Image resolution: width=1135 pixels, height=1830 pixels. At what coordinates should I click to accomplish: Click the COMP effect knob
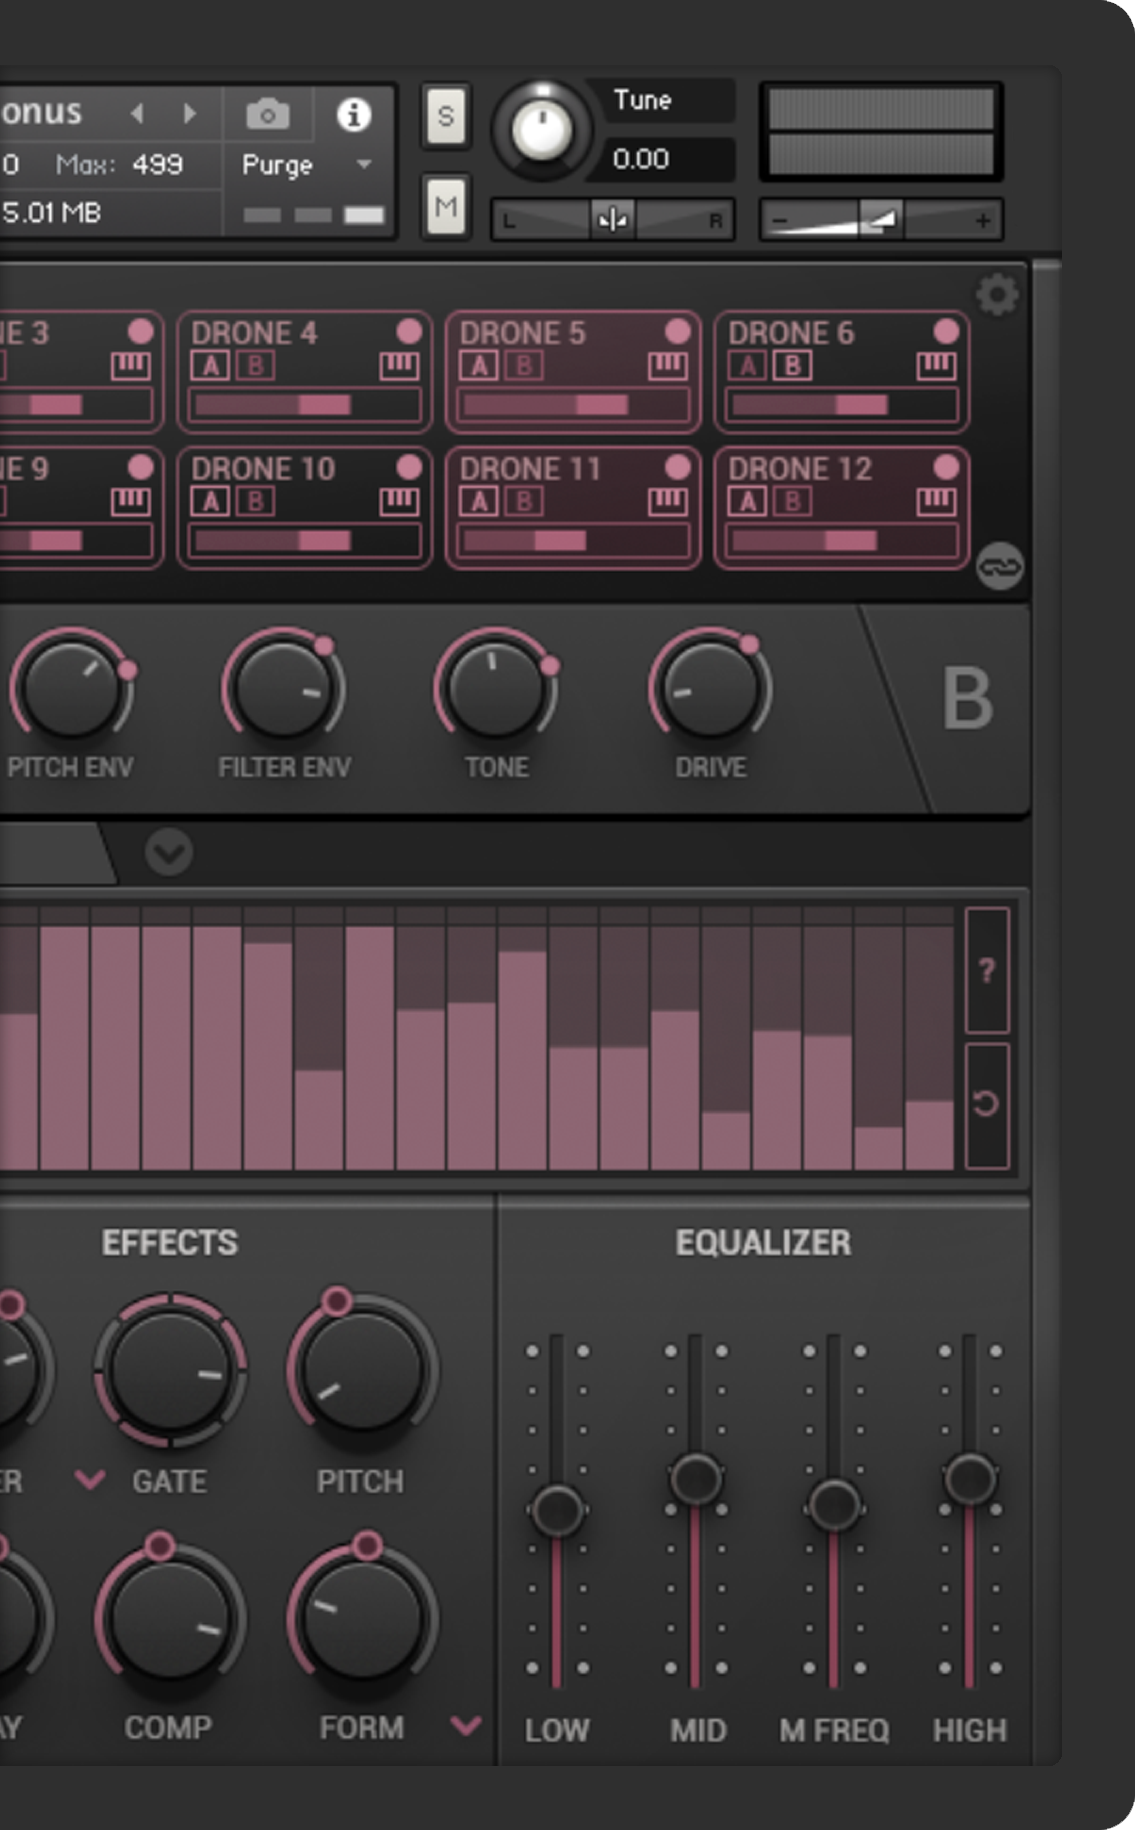coord(171,1618)
